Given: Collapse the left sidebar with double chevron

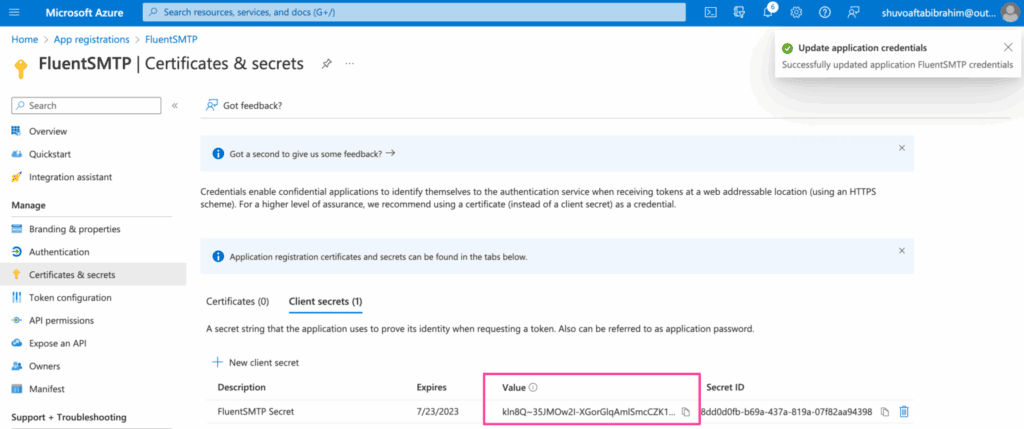Looking at the screenshot, I should pos(174,106).
